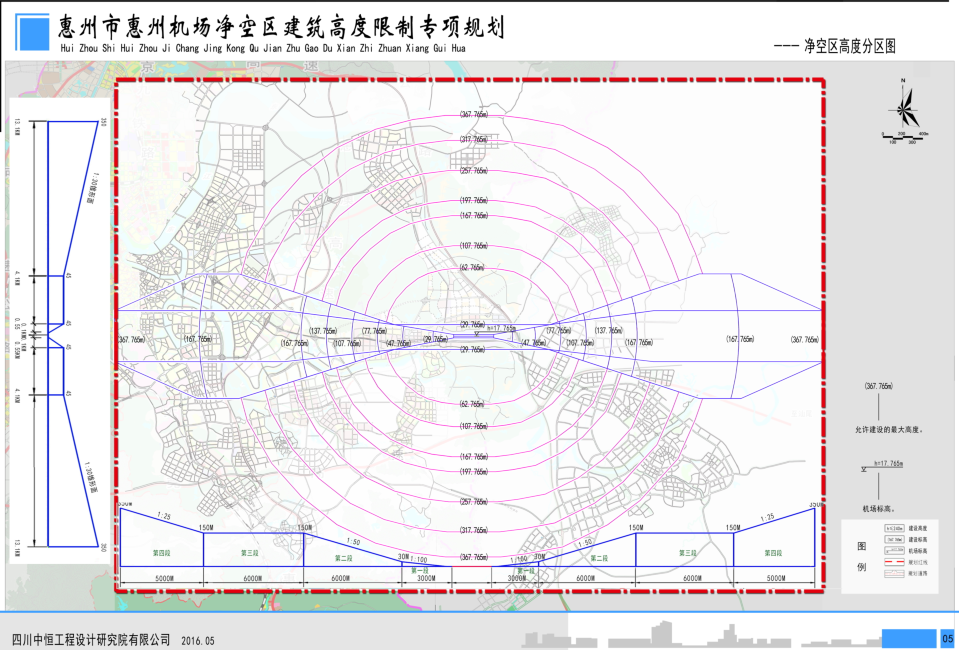This screenshot has width=959, height=650.
Task: Click the blue page number box 05
Action: pyautogui.click(x=947, y=638)
